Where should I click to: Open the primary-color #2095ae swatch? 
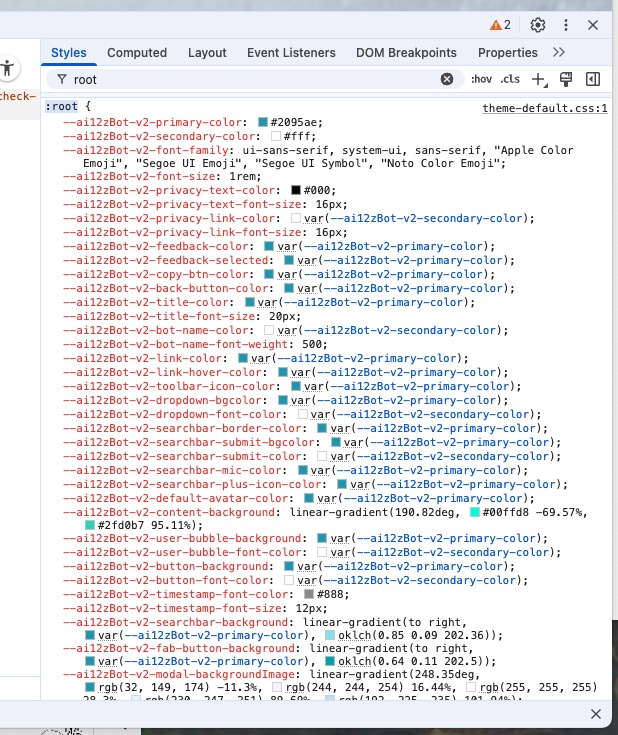(263, 122)
